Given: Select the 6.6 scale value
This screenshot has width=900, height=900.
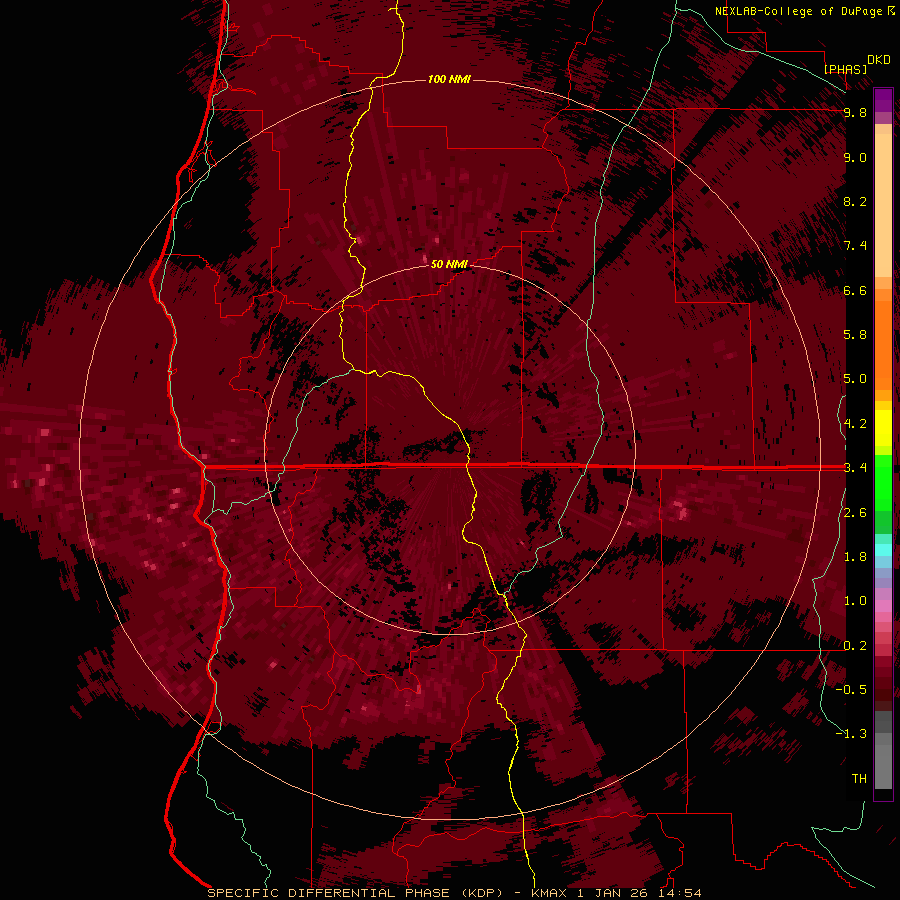Looking at the screenshot, I should coord(855,290).
